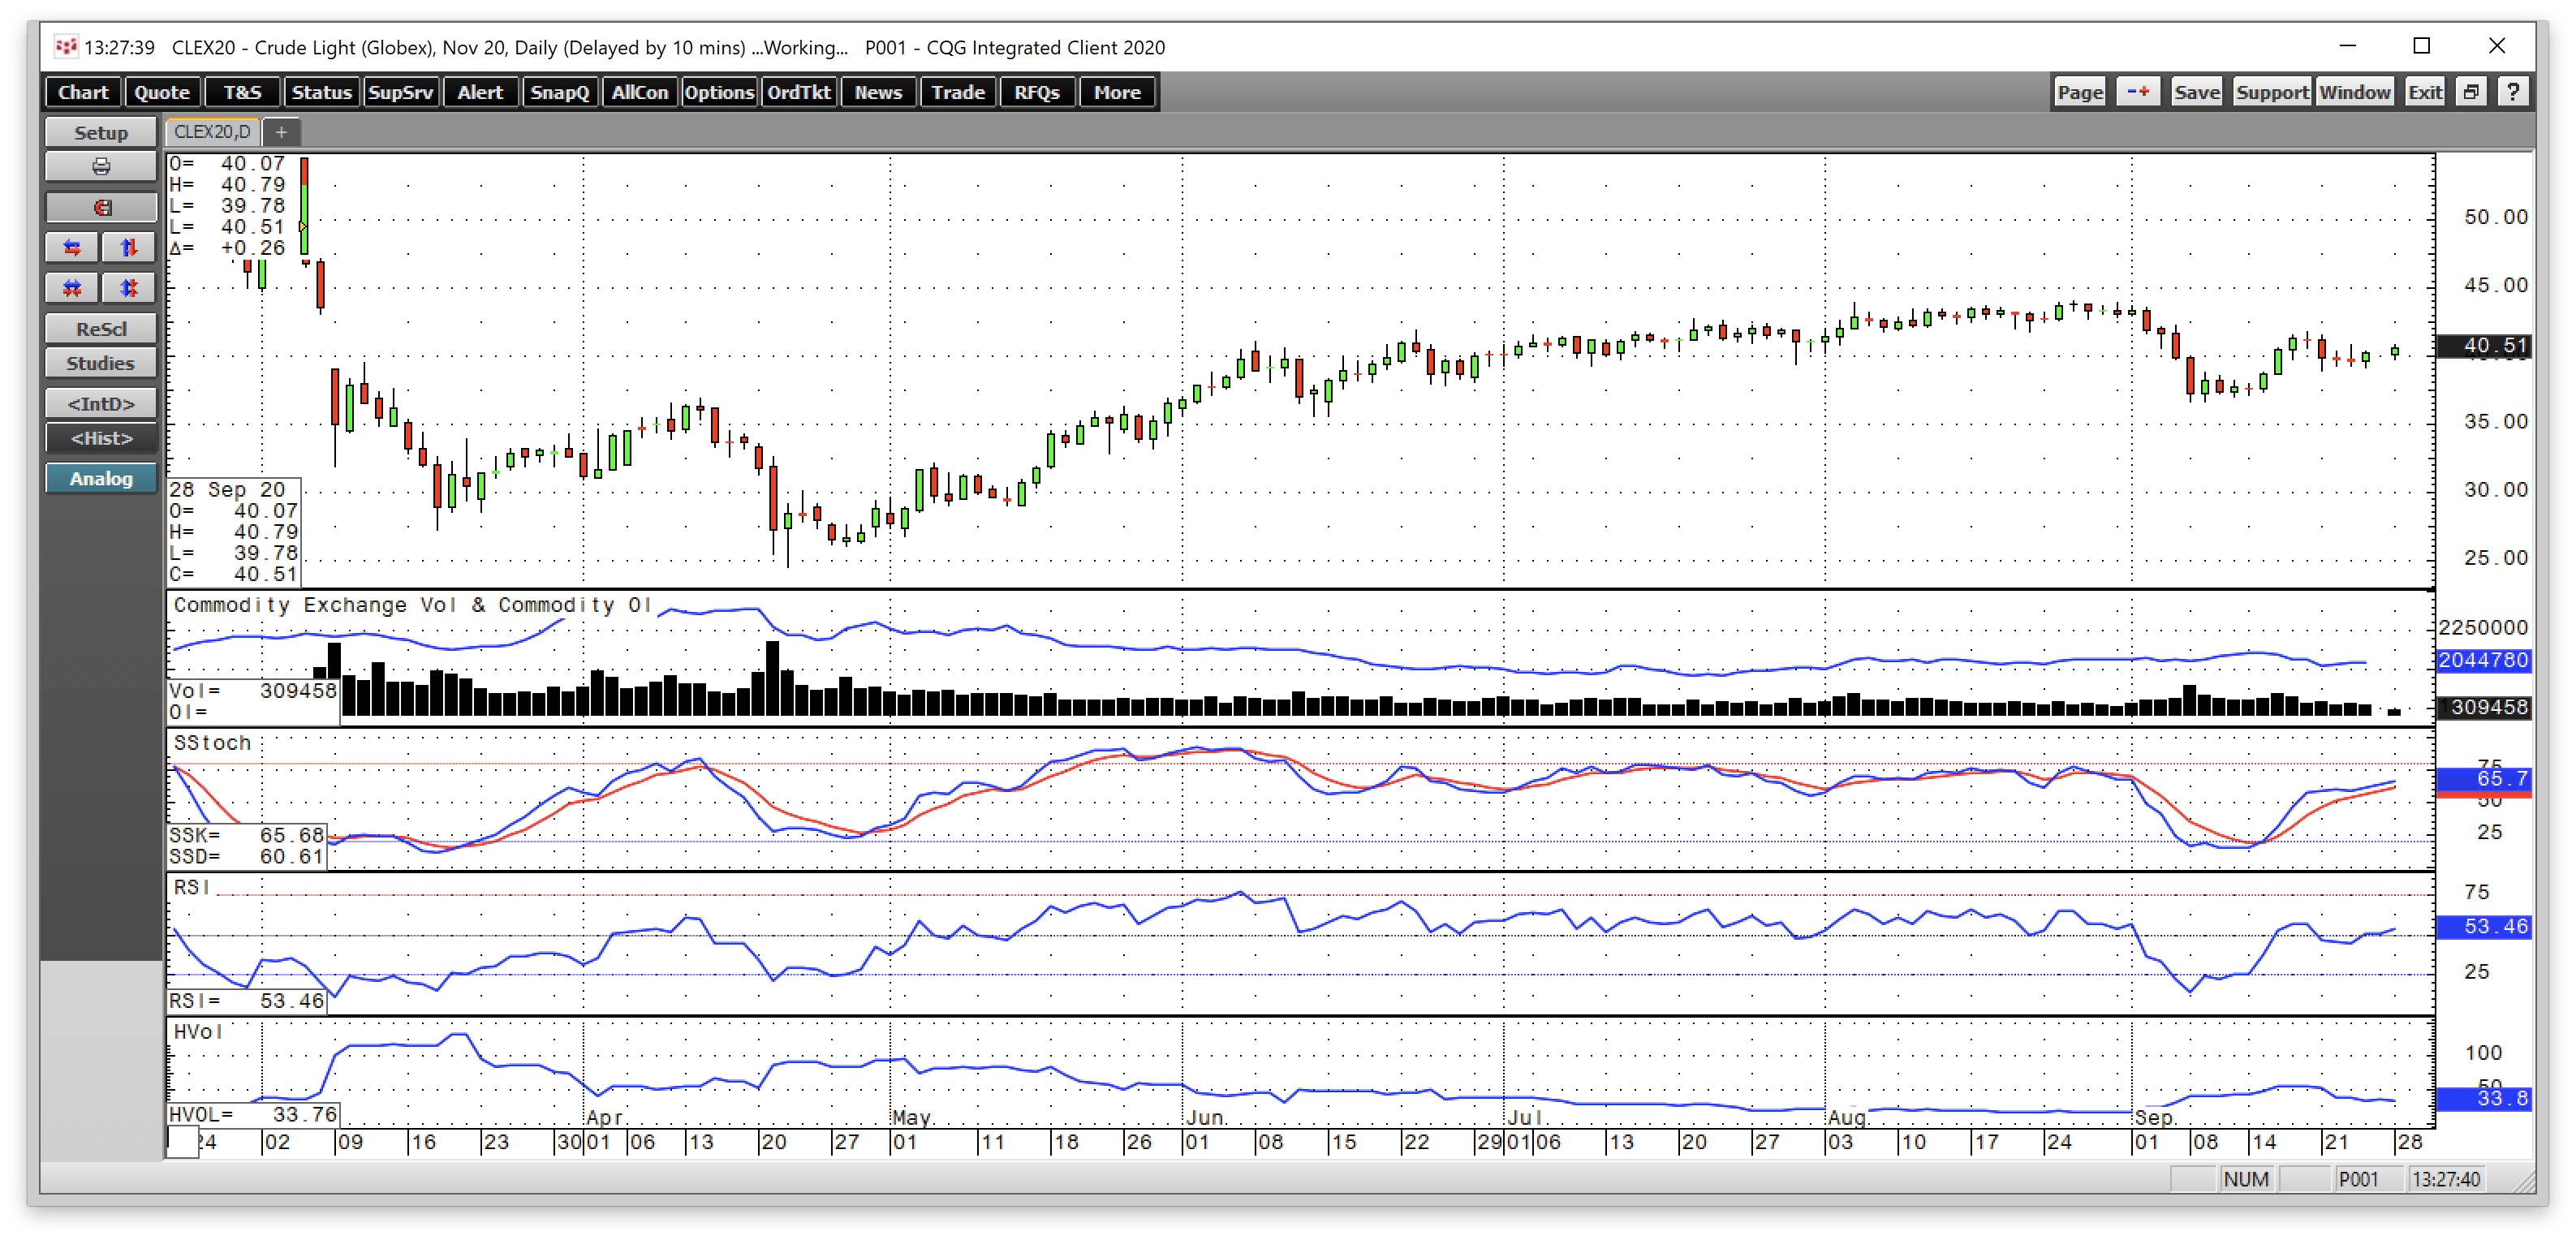Viewport: 2576px width, 1240px height.
Task: Open the Alert toolbar item
Action: click(x=480, y=92)
